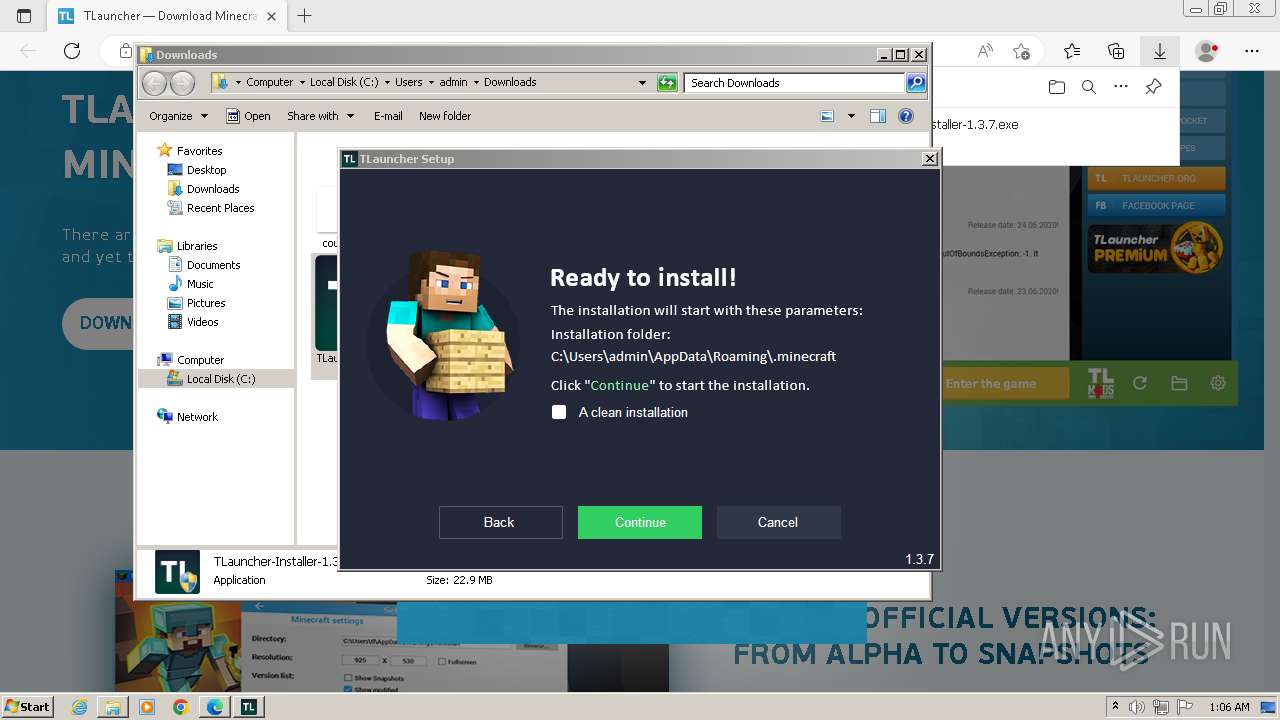Click the Explorer back navigation arrow
This screenshot has width=1280, height=720.
[x=155, y=83]
